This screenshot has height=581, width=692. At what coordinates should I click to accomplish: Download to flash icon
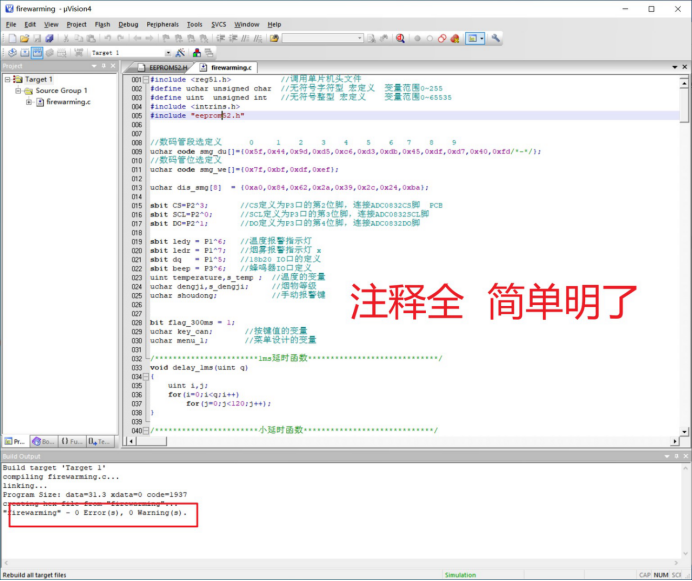[x=79, y=53]
